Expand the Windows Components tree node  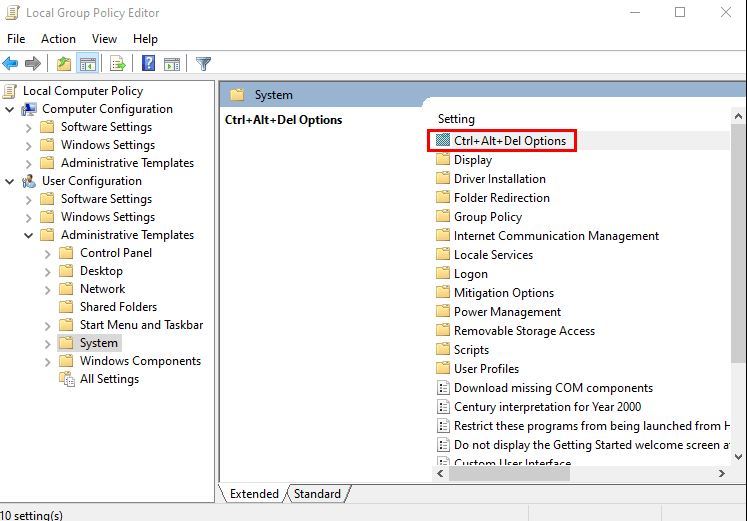(x=48, y=362)
